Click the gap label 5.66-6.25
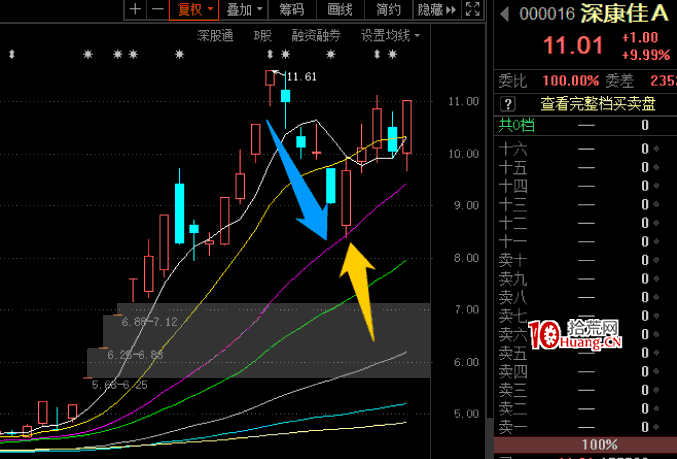This screenshot has width=677, height=459. [120, 385]
